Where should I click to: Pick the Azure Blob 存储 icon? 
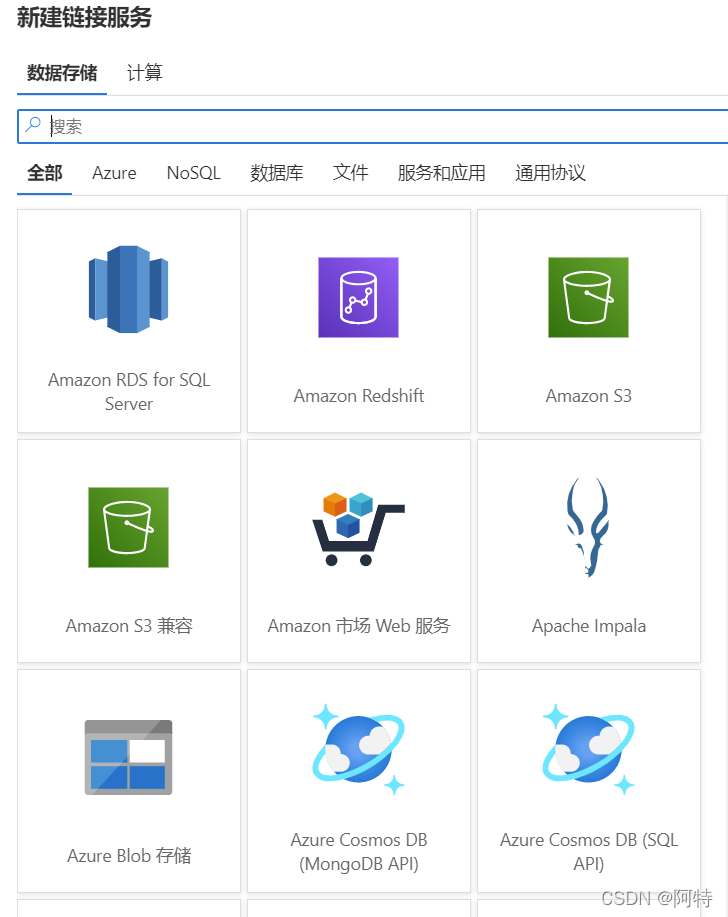129,757
